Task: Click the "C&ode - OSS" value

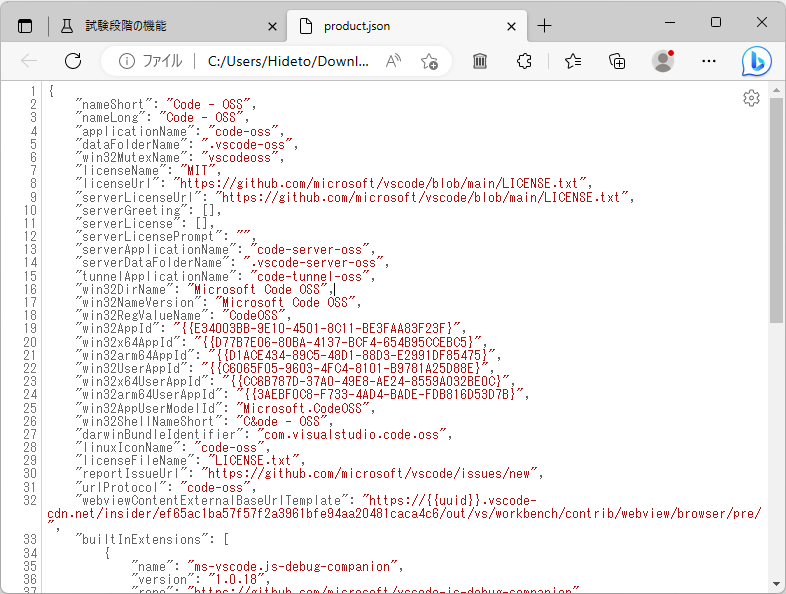Action: click(x=281, y=422)
